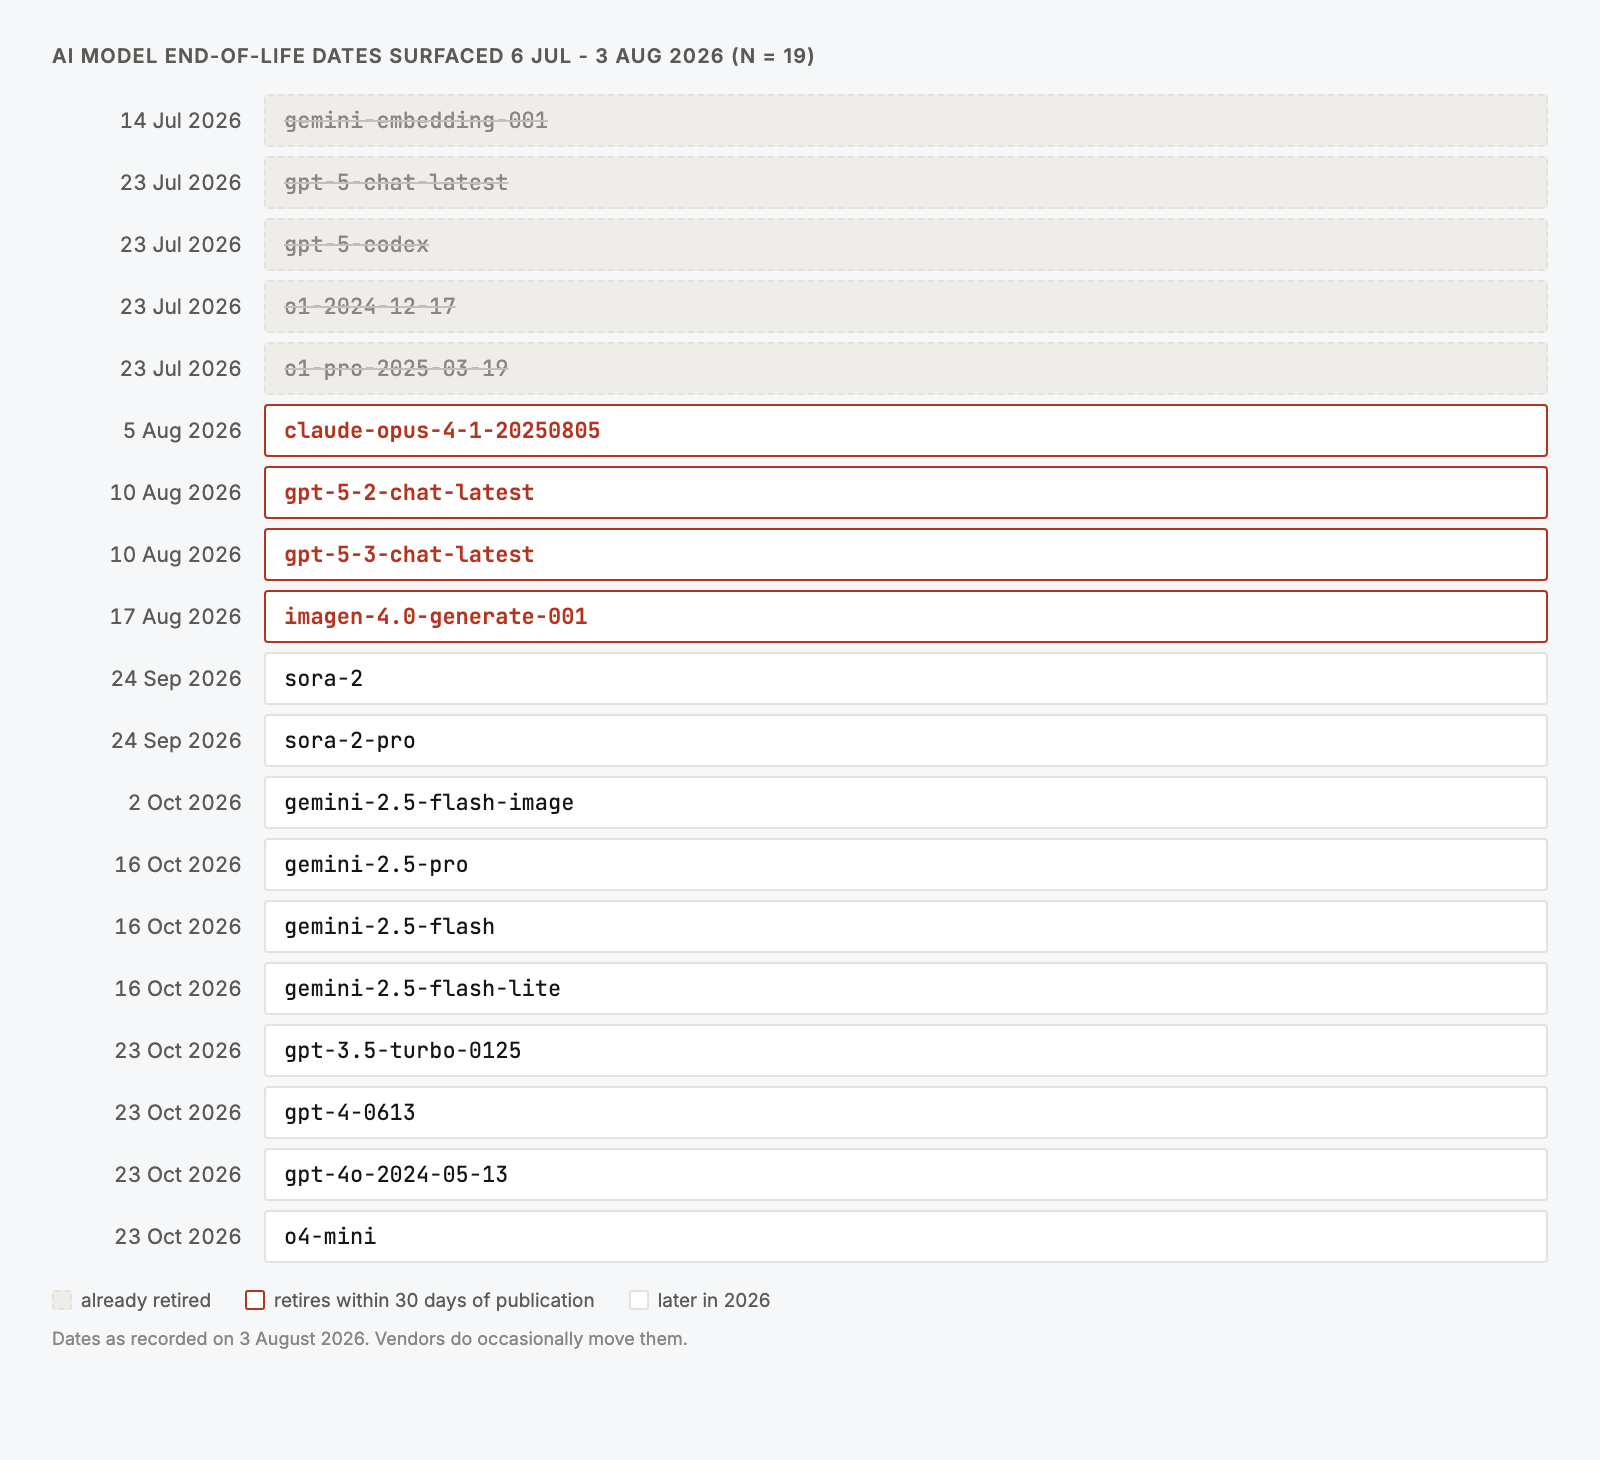The height and width of the screenshot is (1460, 1600).
Task: Click the imagen-4.0-generate-001 entry
Action: point(906,617)
